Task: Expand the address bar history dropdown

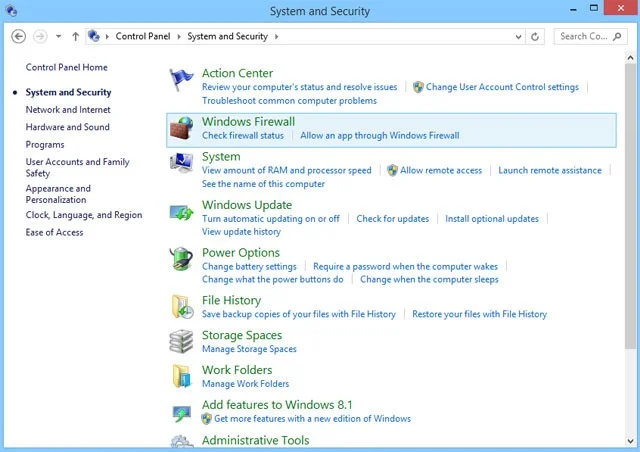Action: pyautogui.click(x=518, y=37)
